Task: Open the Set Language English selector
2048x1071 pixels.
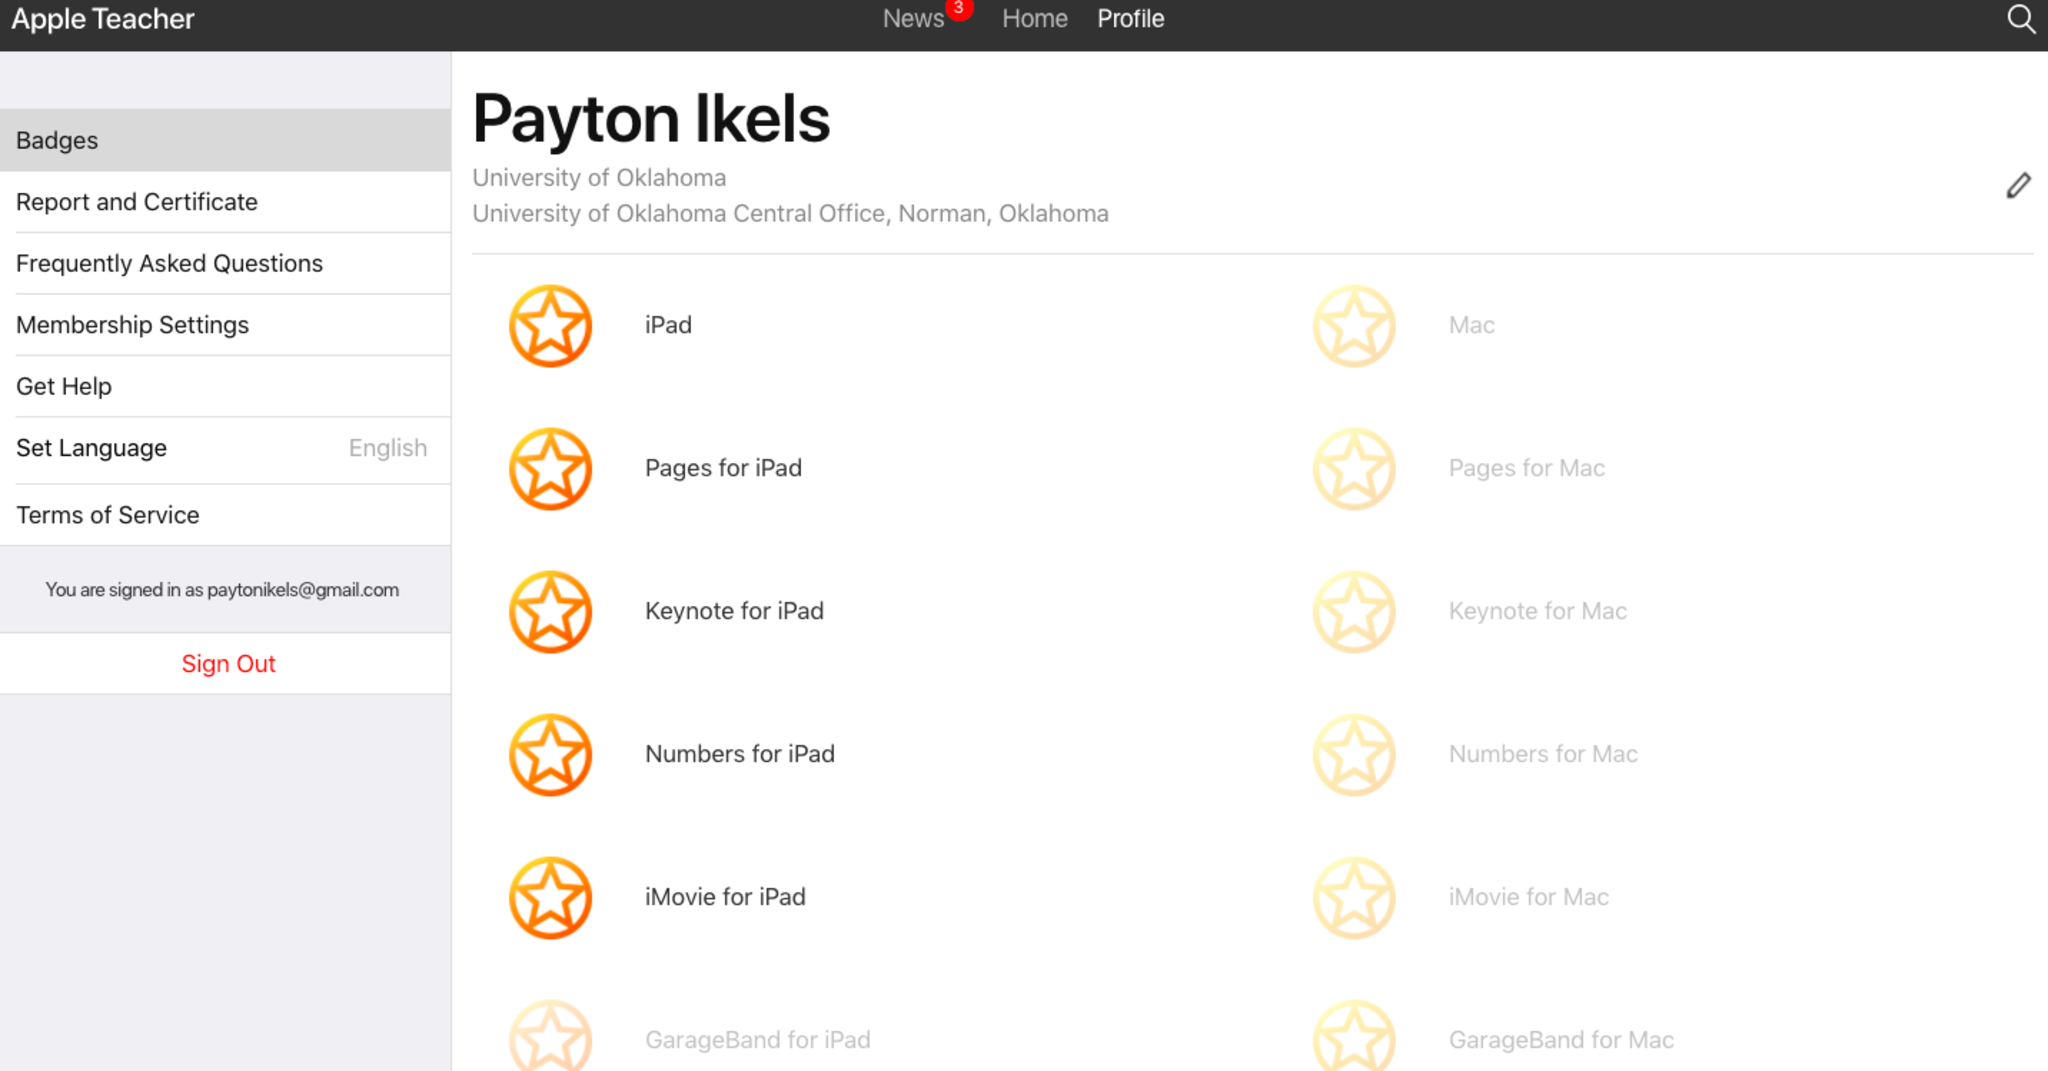Action: pyautogui.click(x=225, y=448)
